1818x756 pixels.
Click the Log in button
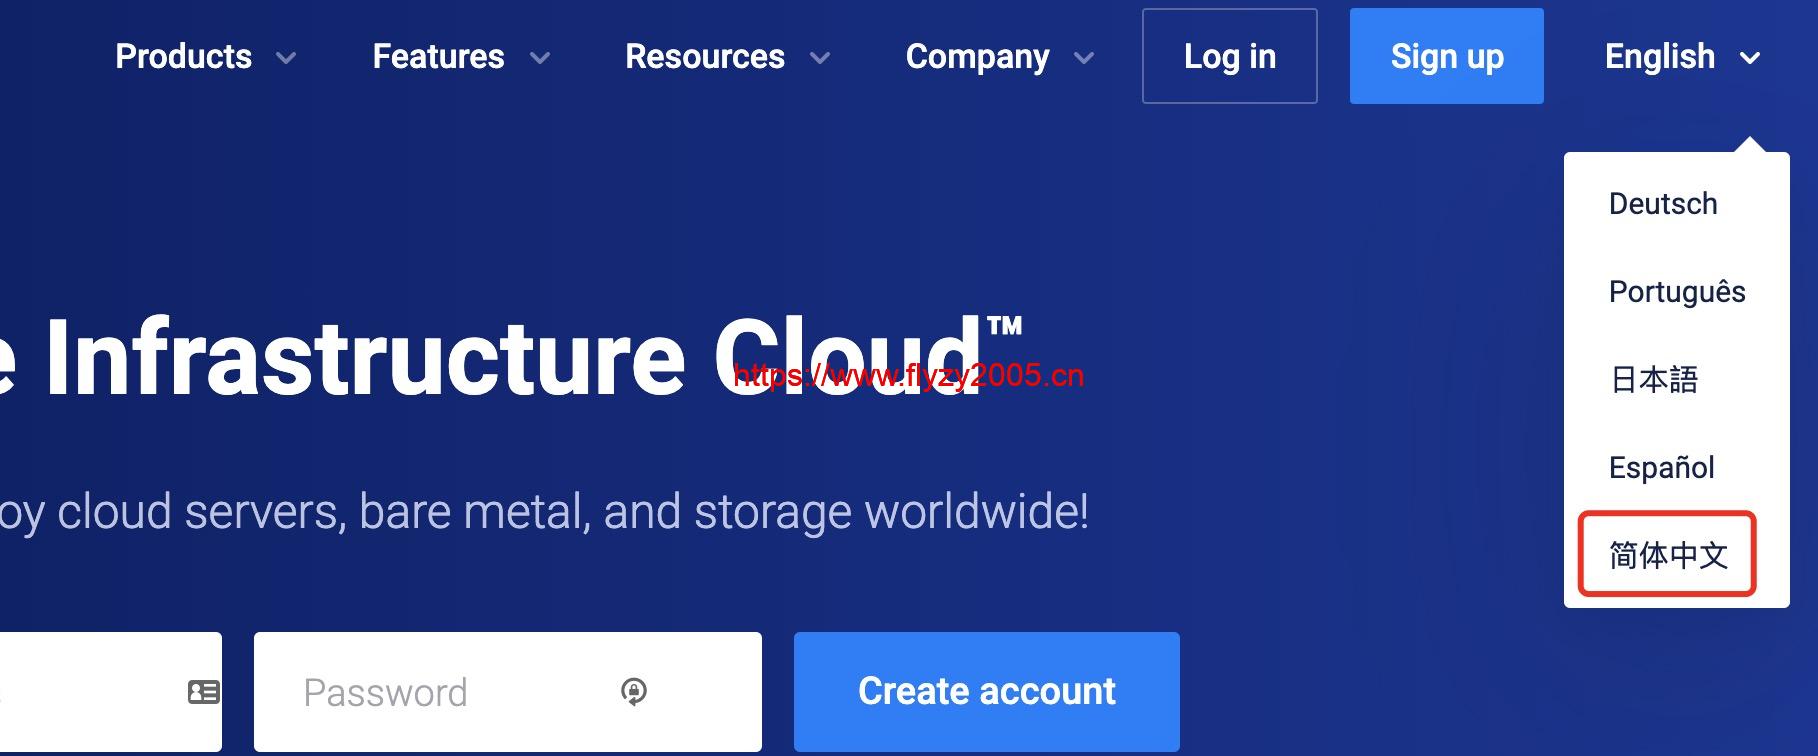click(1230, 56)
